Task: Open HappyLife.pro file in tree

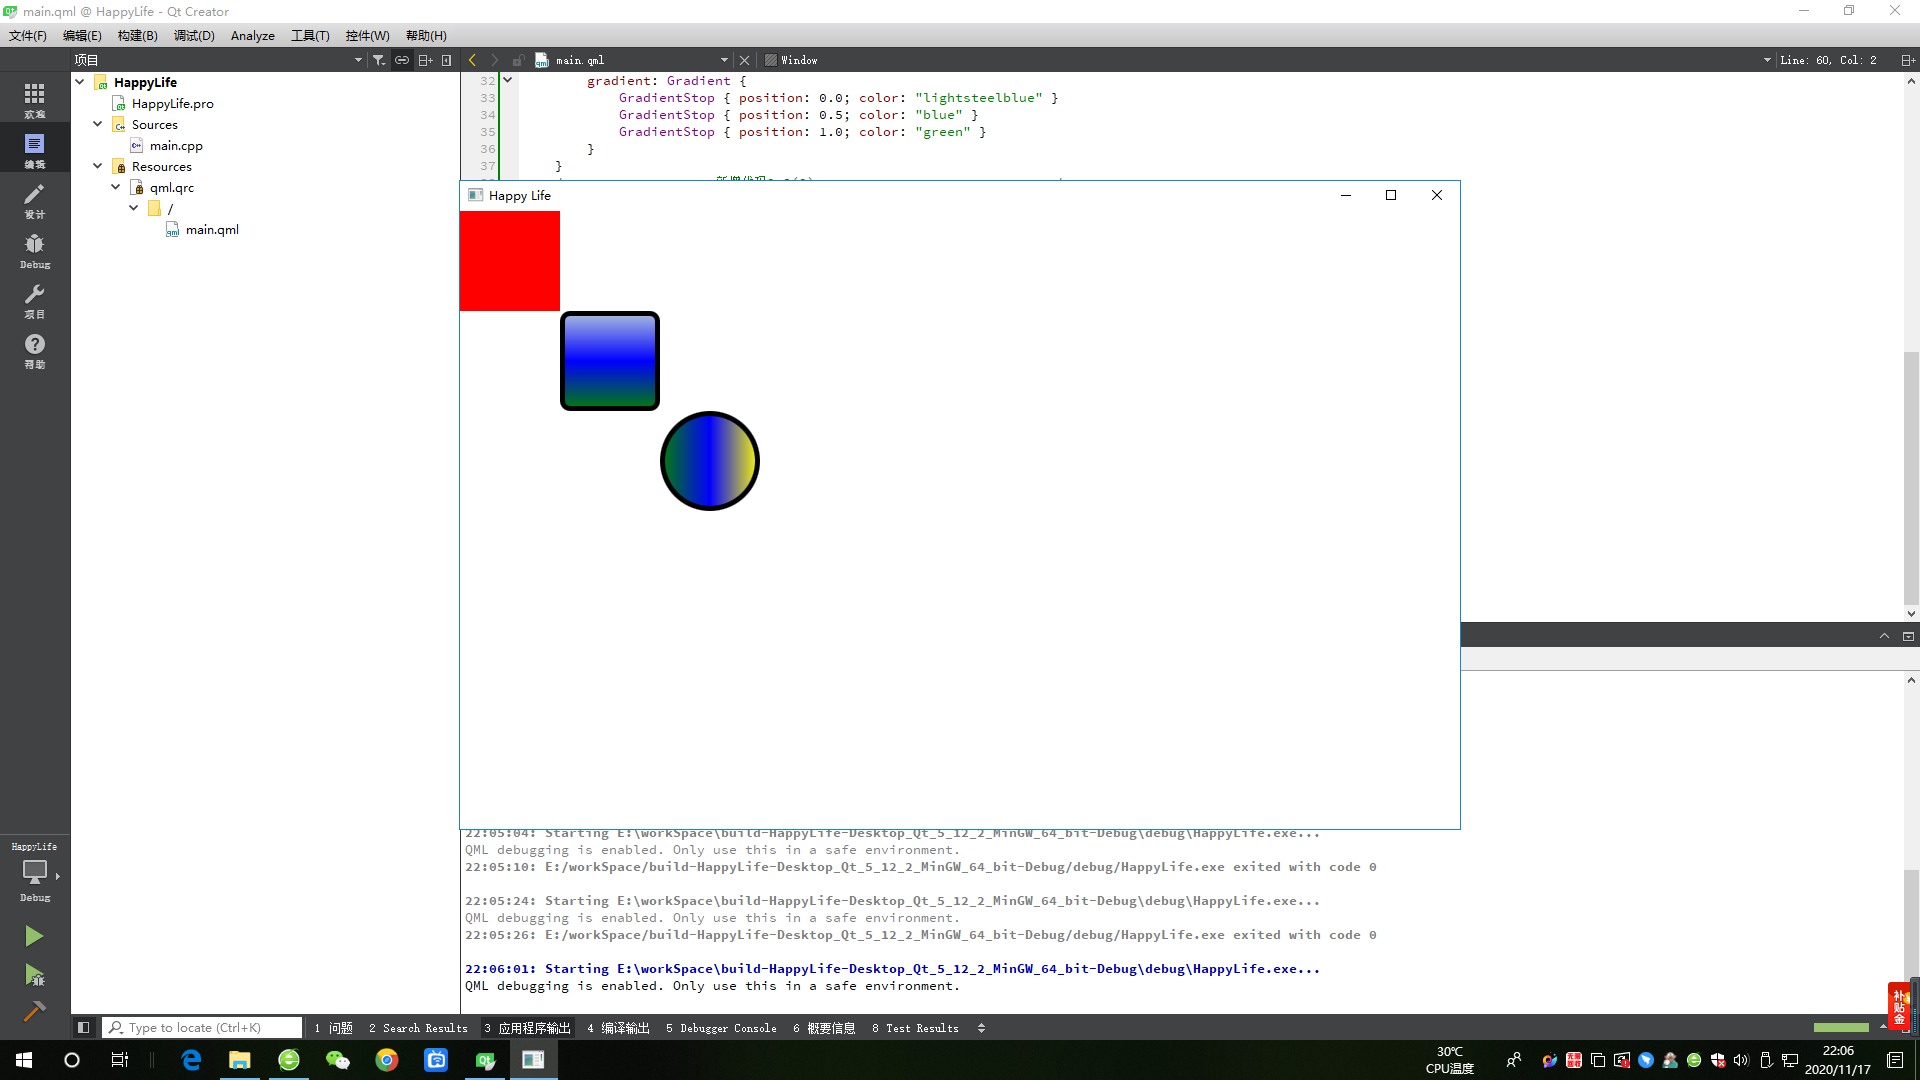Action: (x=172, y=104)
